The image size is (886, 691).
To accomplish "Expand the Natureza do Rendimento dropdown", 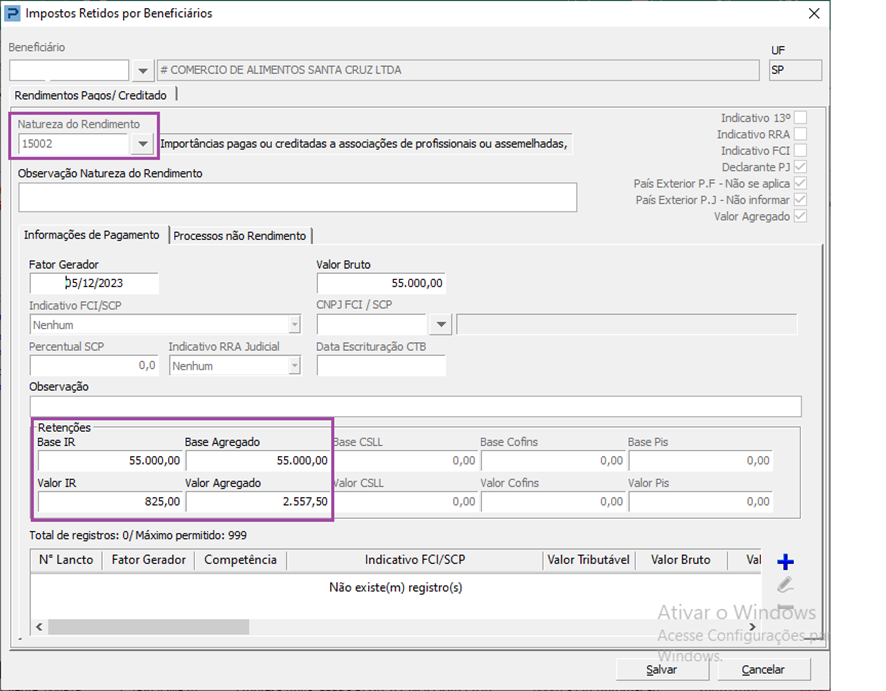I will coord(143,144).
